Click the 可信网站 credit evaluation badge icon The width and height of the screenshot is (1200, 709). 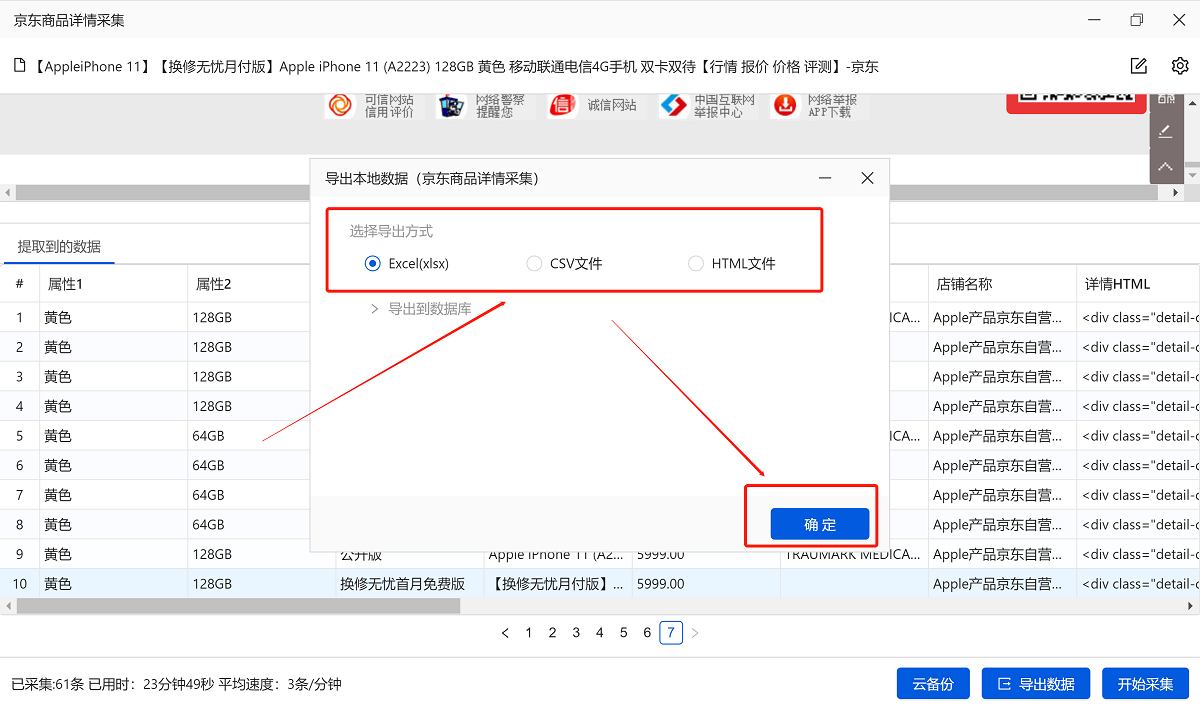340,105
